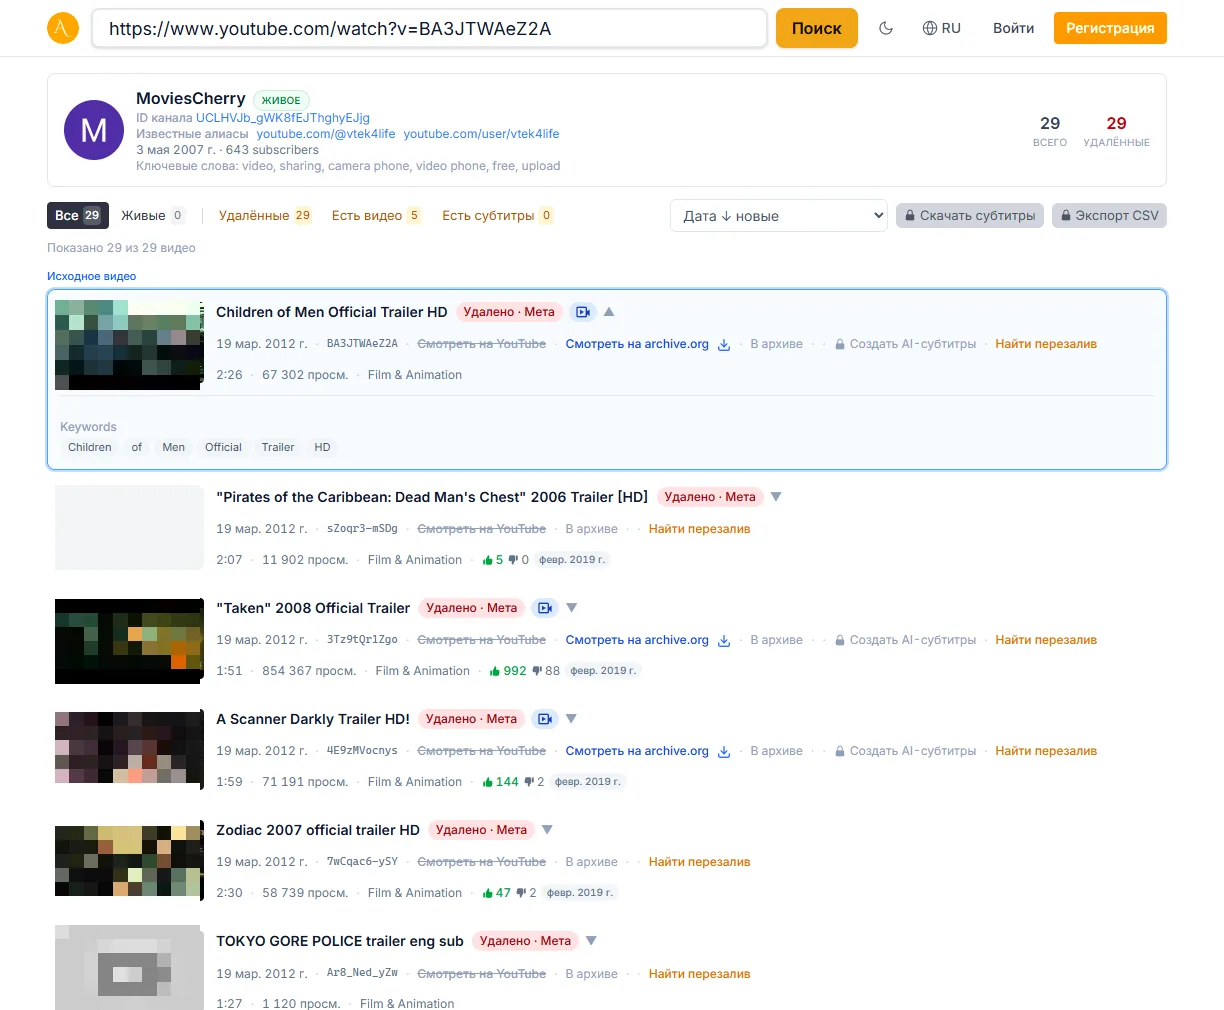
Task: Click the Удалено · Мета badge for Zodiac
Action: [481, 830]
